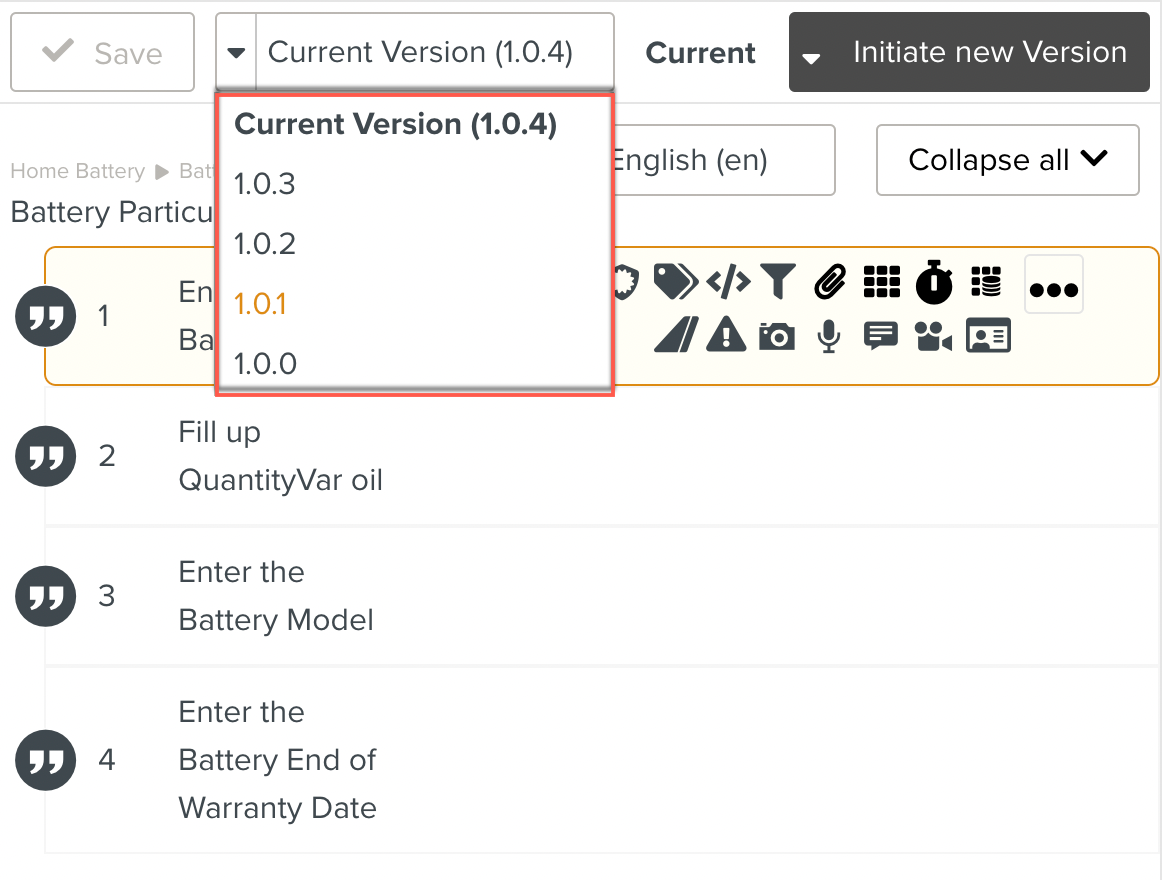
Task: Click the camera photo icon
Action: coord(777,337)
